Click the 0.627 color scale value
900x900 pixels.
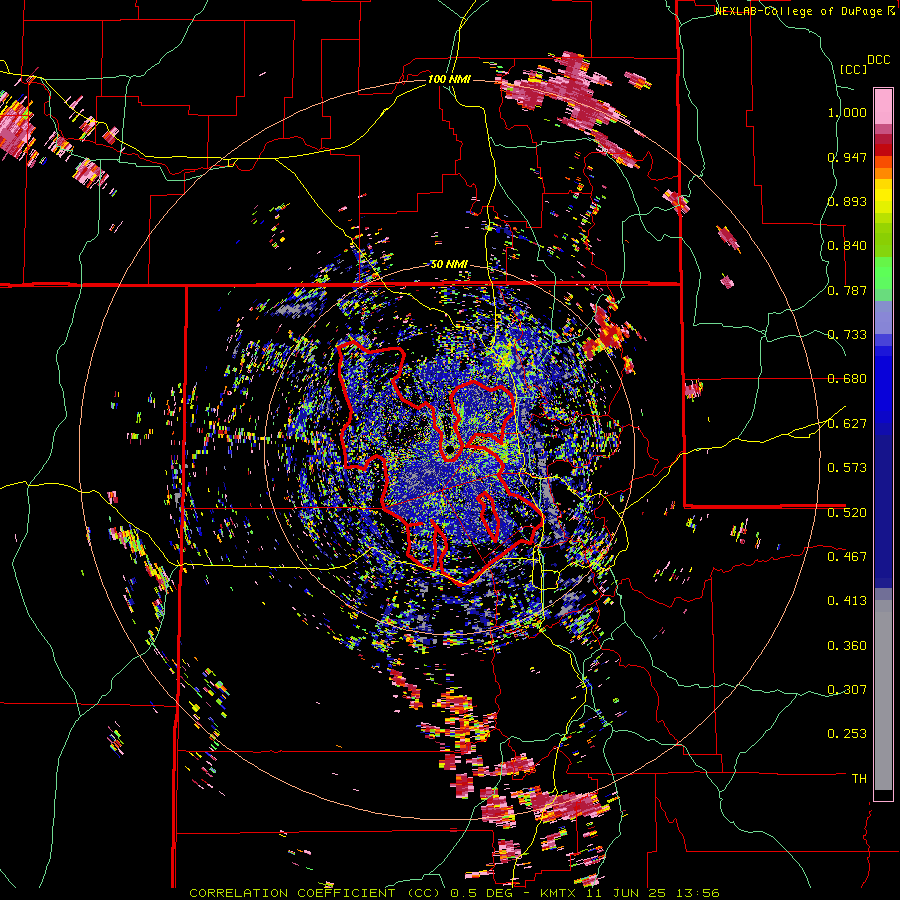847,424
